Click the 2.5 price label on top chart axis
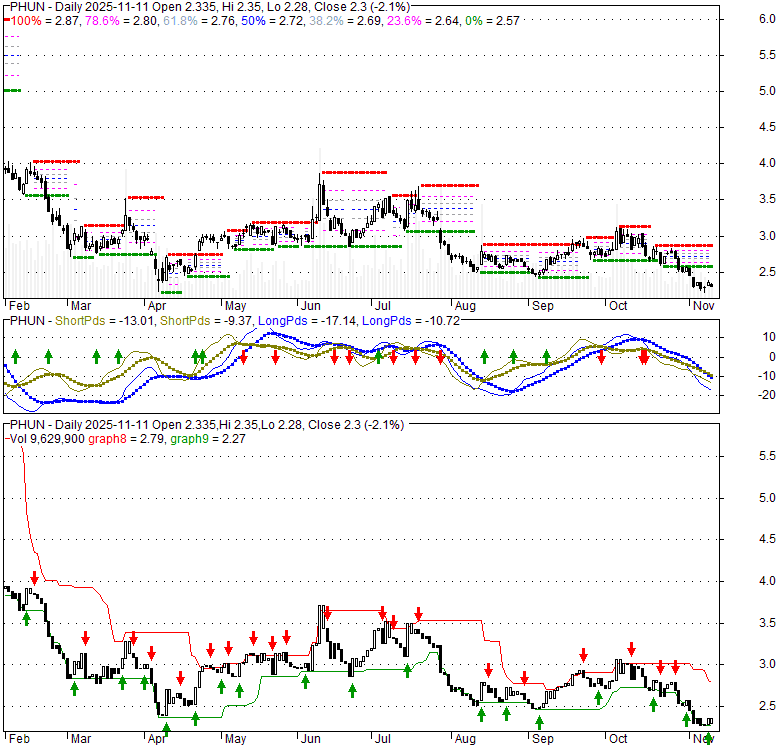The image size is (780, 745). point(767,272)
